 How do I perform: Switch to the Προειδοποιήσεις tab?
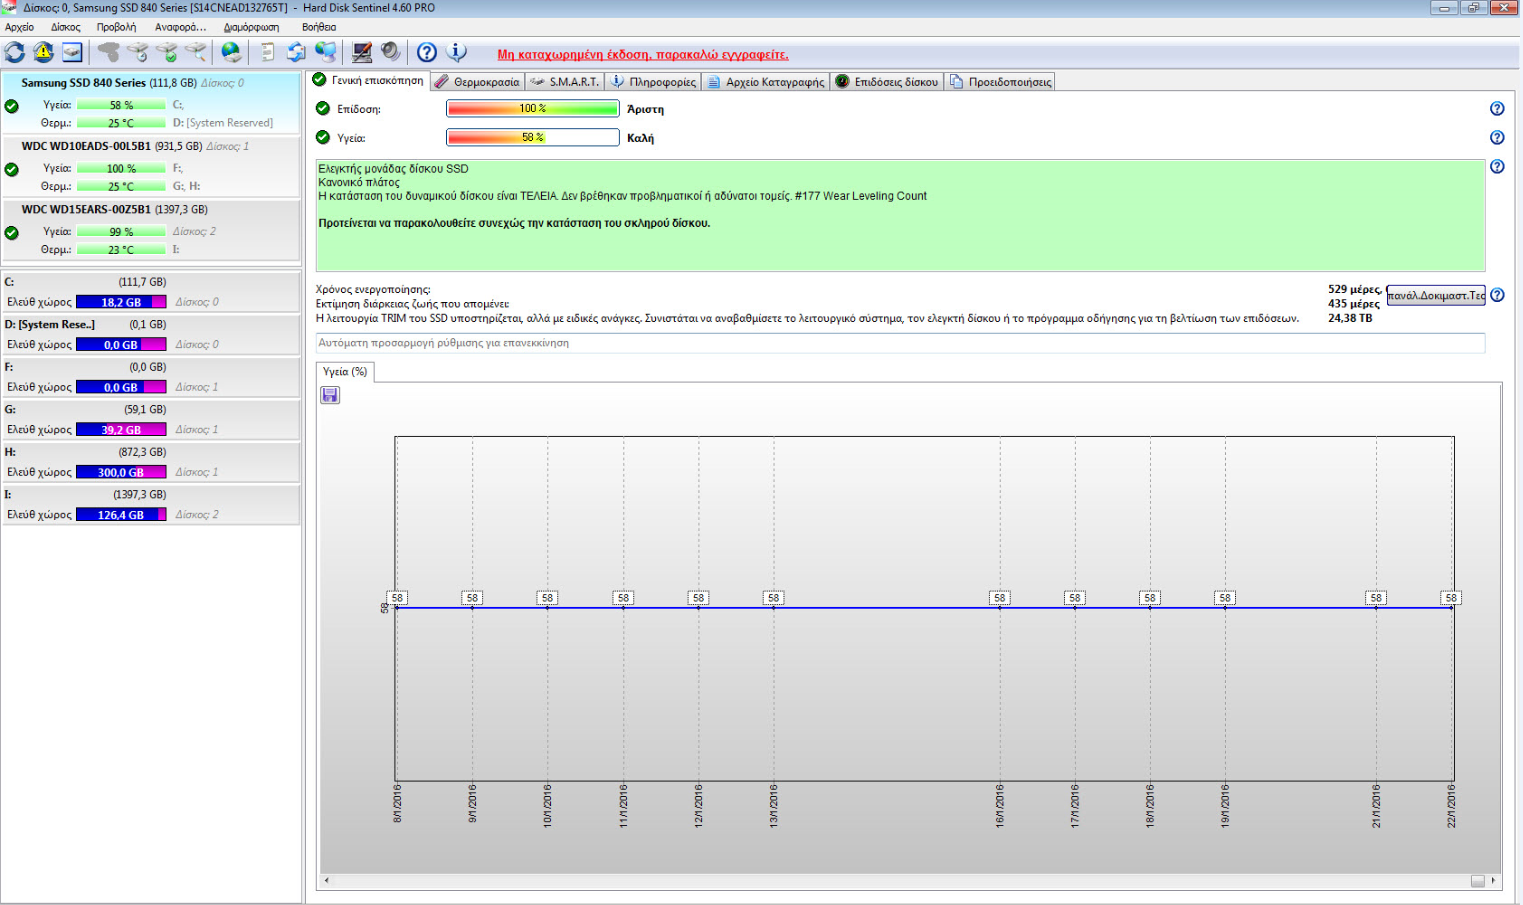click(x=1000, y=82)
